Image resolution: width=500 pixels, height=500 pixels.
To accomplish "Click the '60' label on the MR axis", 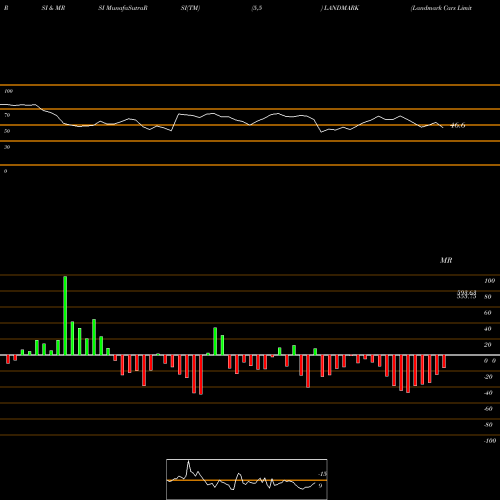I will click(x=488, y=313).
